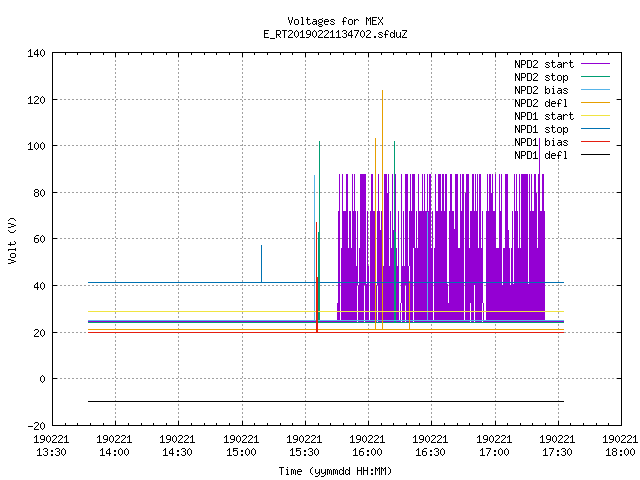This screenshot has width=640, height=480.
Task: Click light blue line sample for NPD2 bias
Action: coord(595,89)
